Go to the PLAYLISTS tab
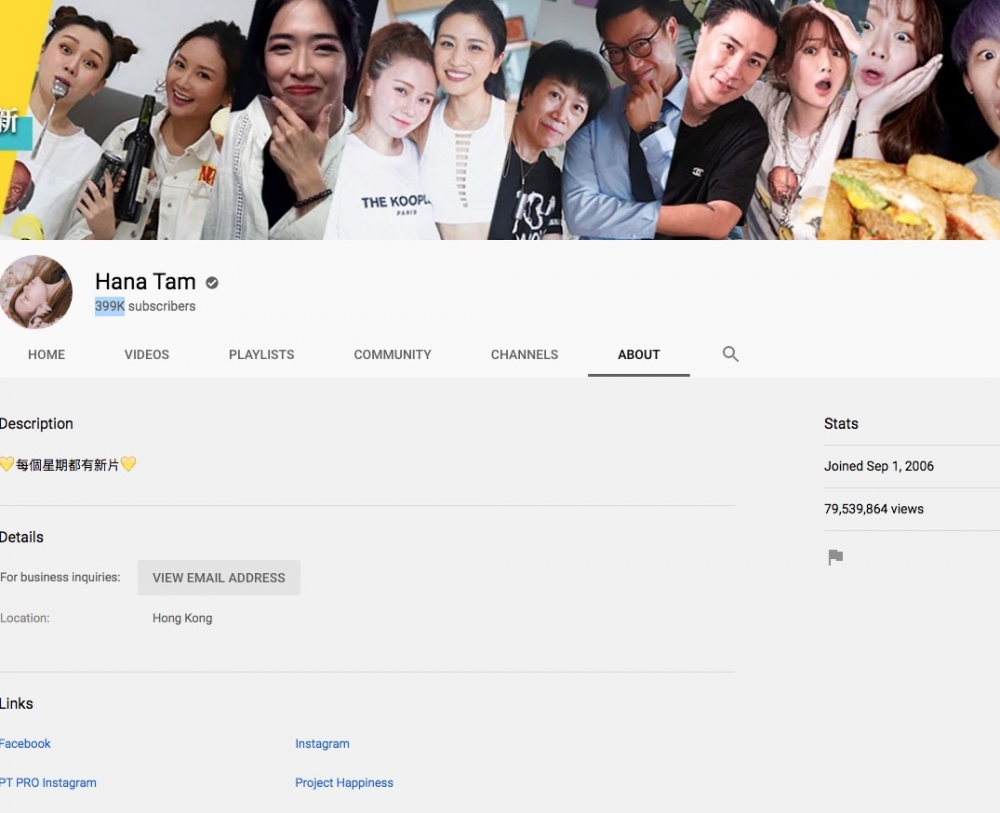The image size is (1000, 813). tap(261, 355)
